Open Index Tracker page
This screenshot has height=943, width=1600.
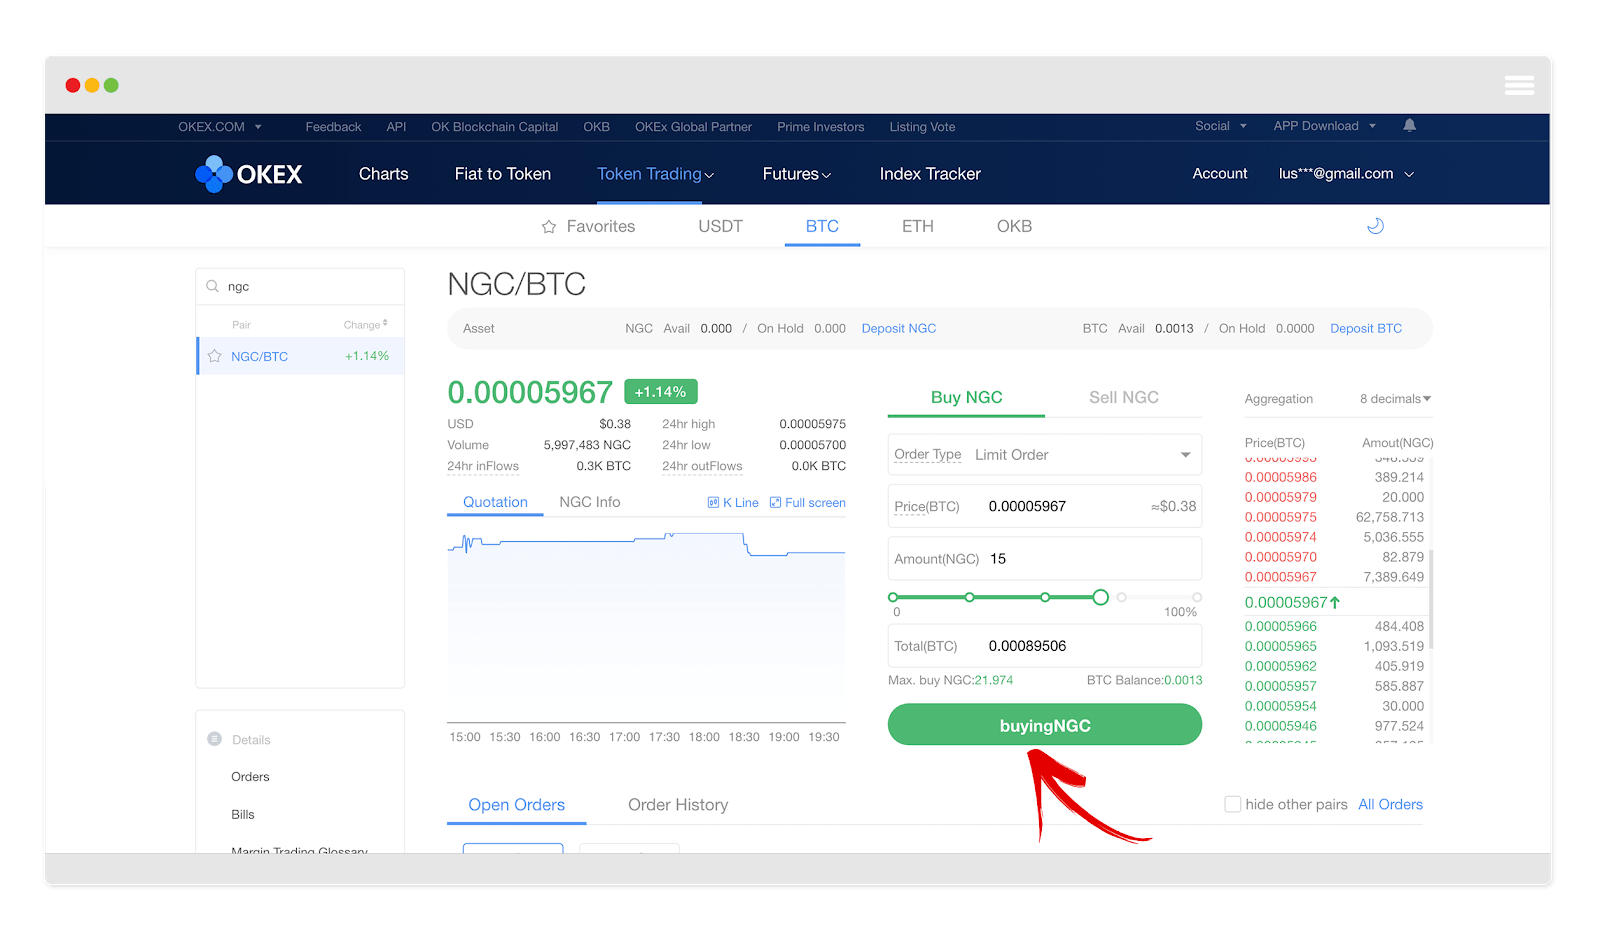tap(930, 174)
